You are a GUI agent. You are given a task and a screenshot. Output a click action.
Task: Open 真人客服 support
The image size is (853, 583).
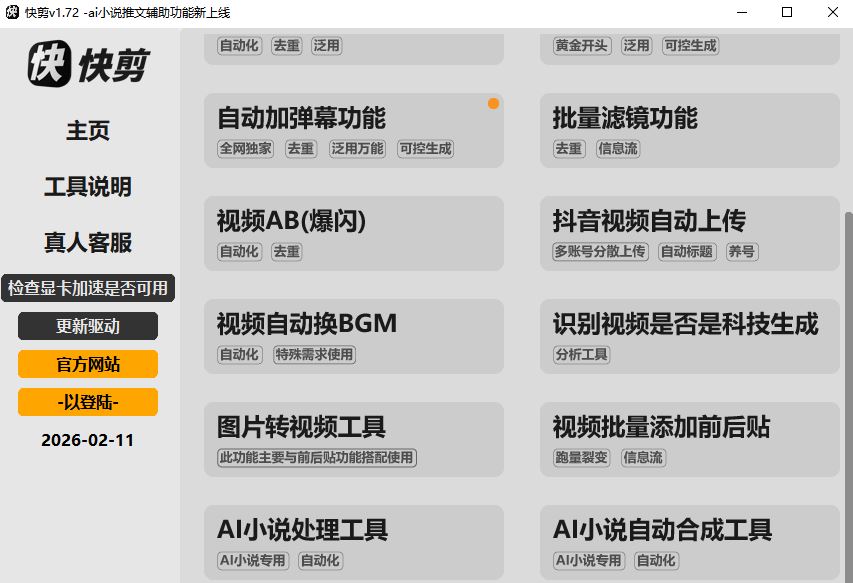pos(88,243)
